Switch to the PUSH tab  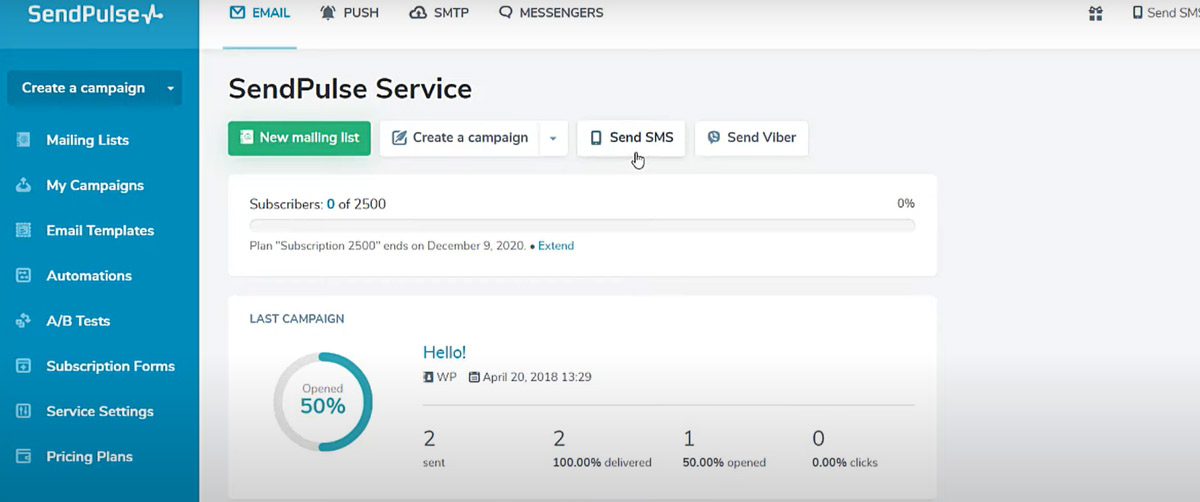[x=349, y=14]
